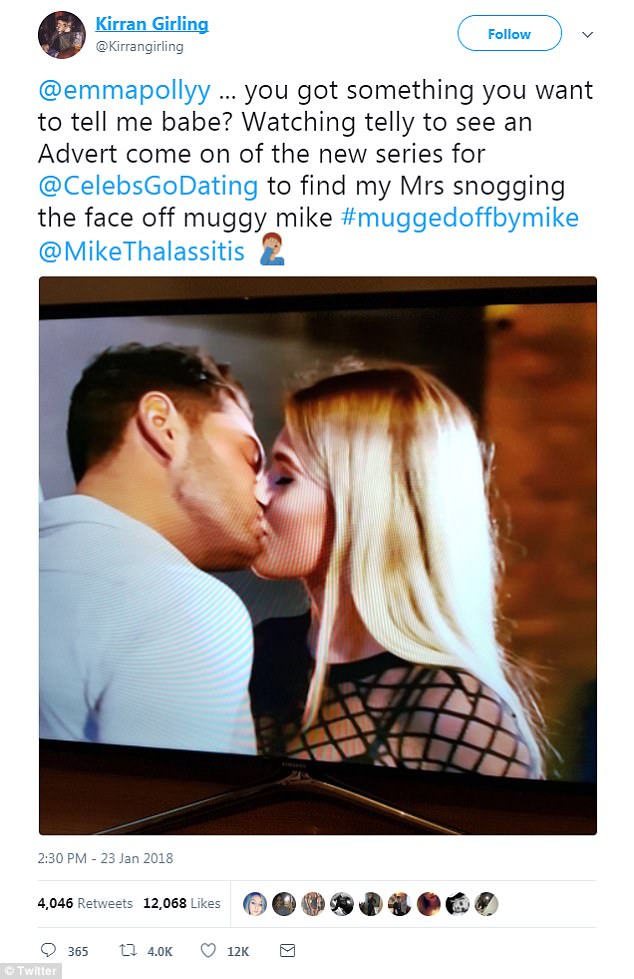
Task: Click the fifth liker avatar
Action: pos(370,903)
